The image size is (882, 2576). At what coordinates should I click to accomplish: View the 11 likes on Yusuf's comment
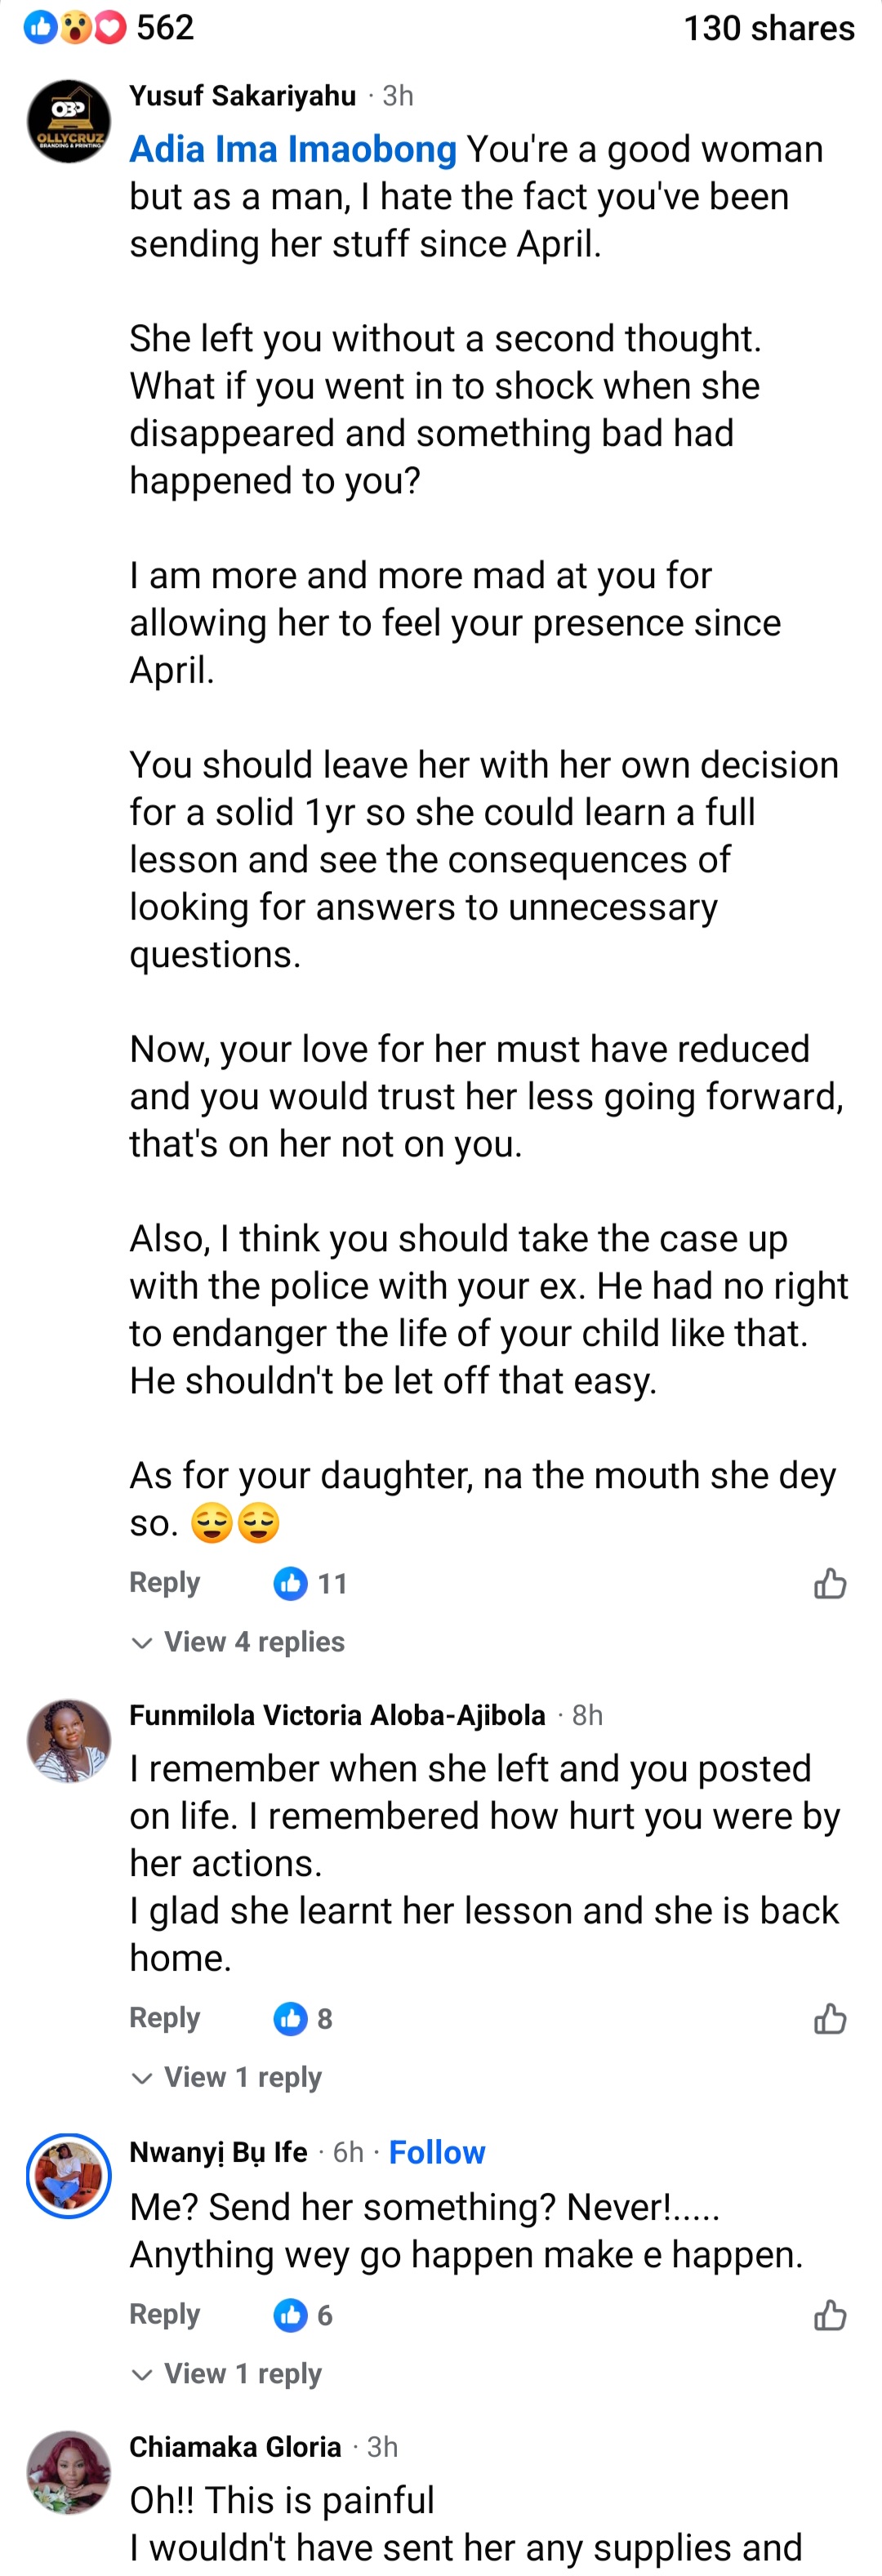click(311, 1583)
